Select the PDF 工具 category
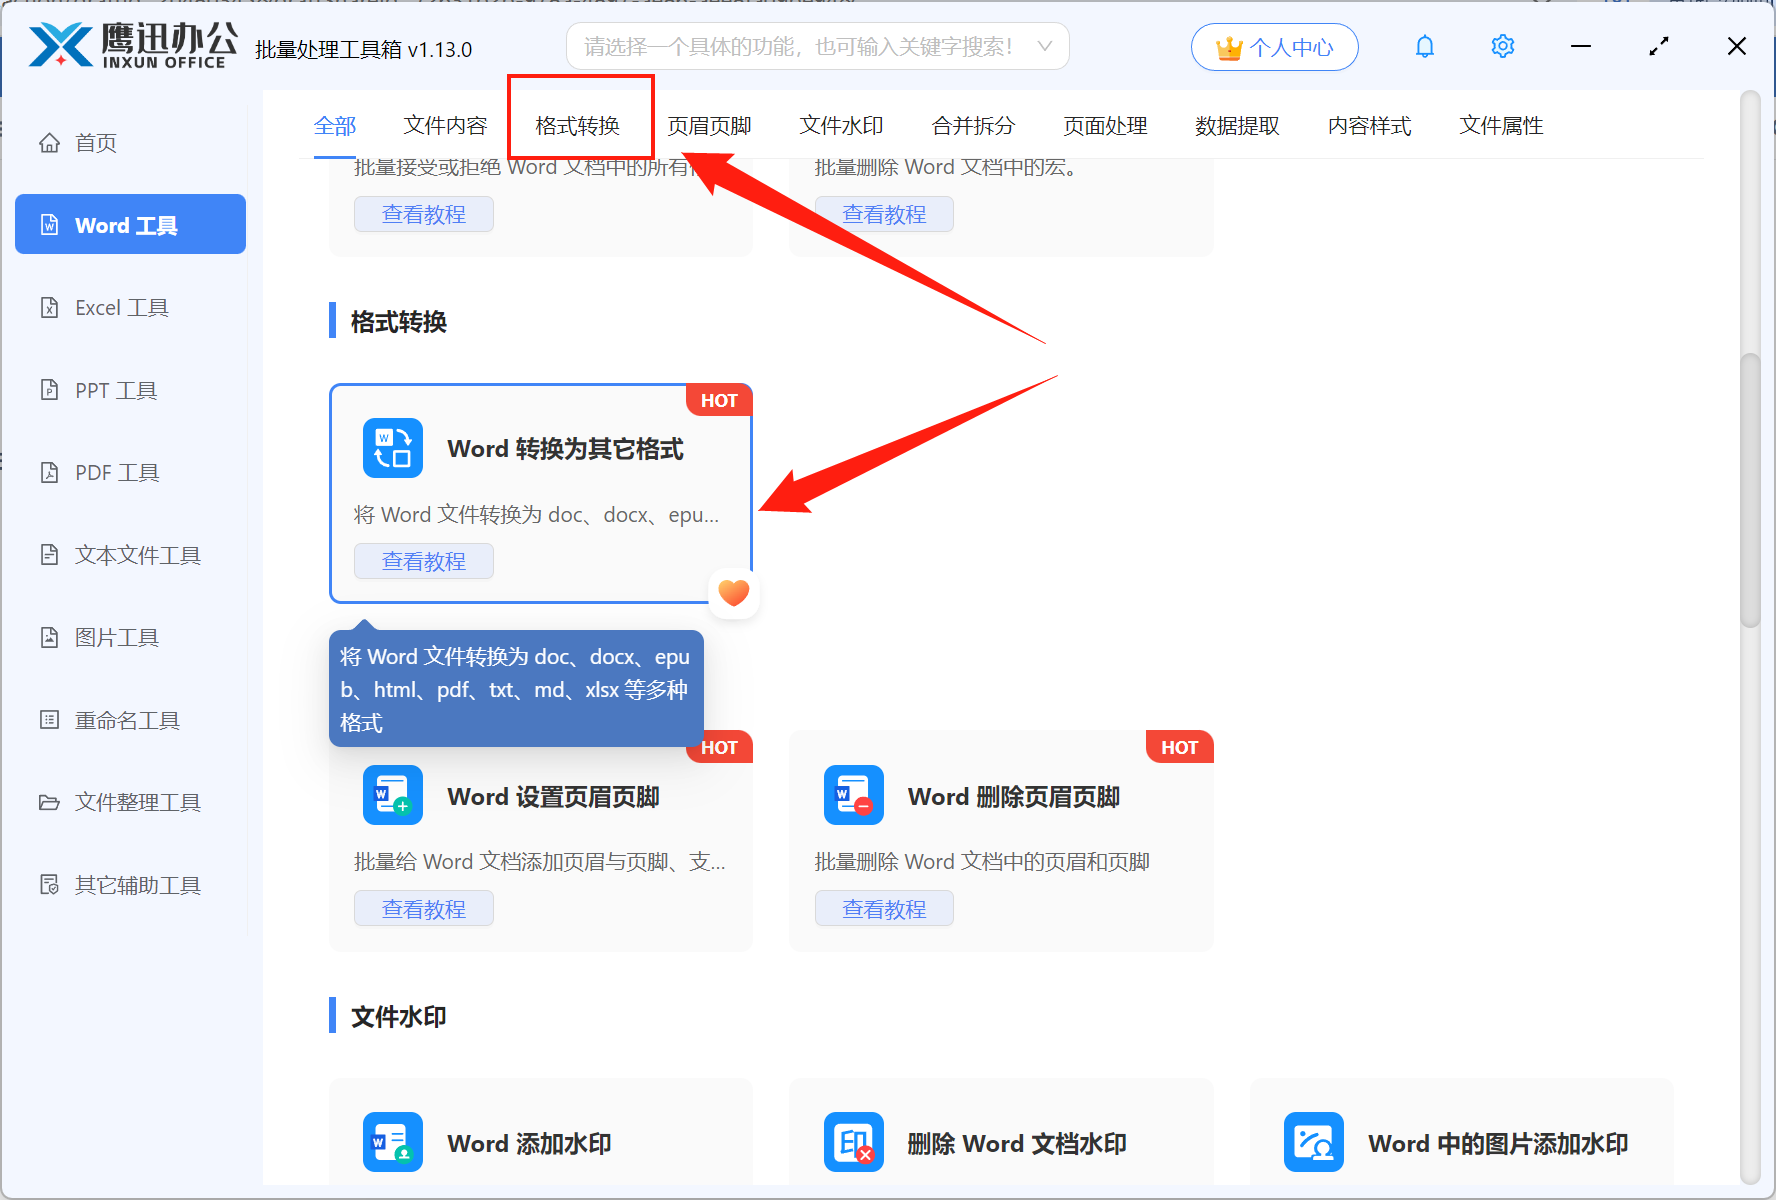Screen dimensions: 1776x1200 (116, 471)
